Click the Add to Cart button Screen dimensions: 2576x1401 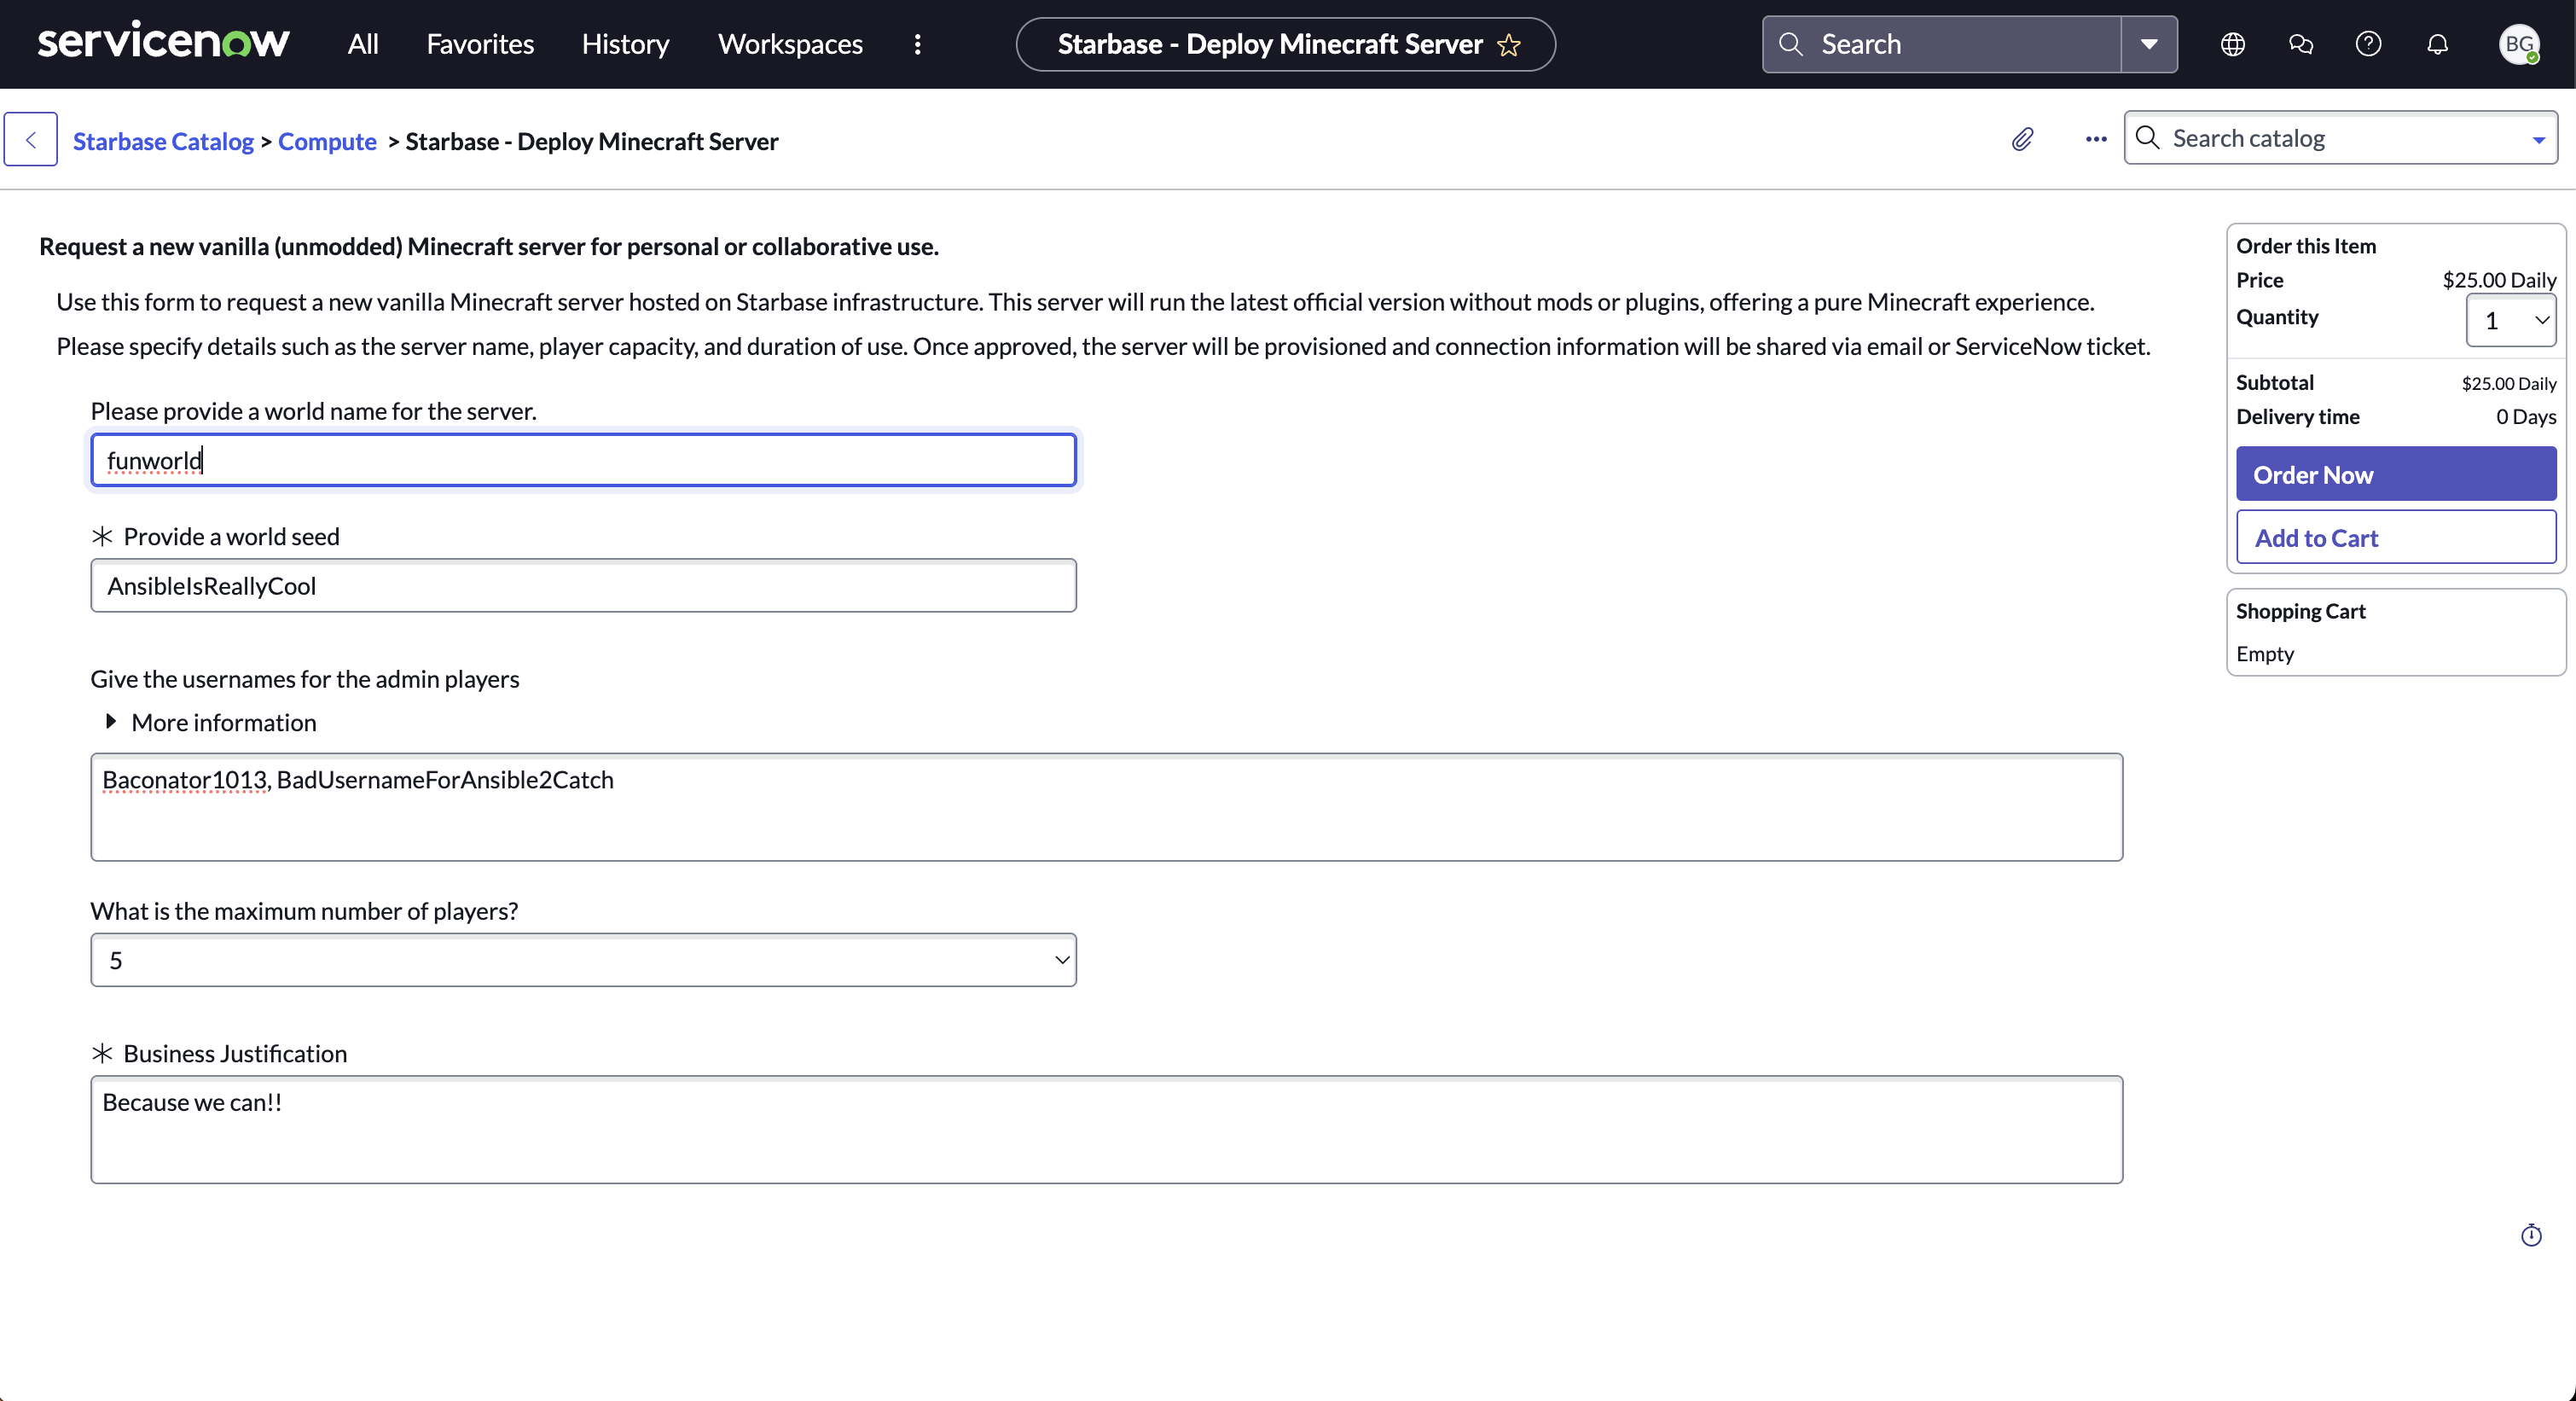click(x=2396, y=537)
